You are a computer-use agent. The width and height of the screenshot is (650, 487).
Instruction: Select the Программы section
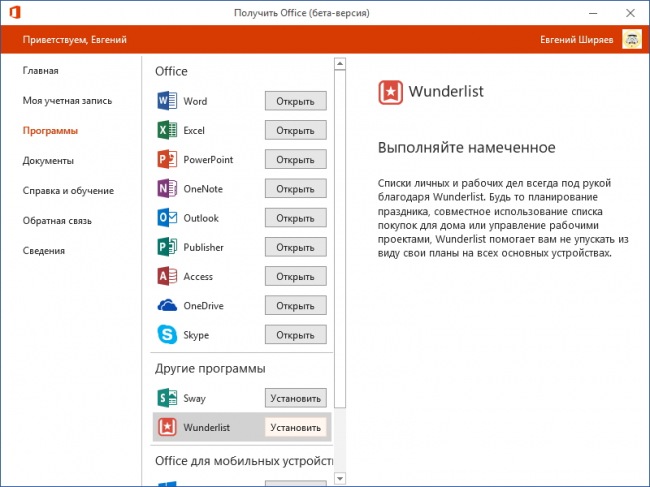pos(50,131)
